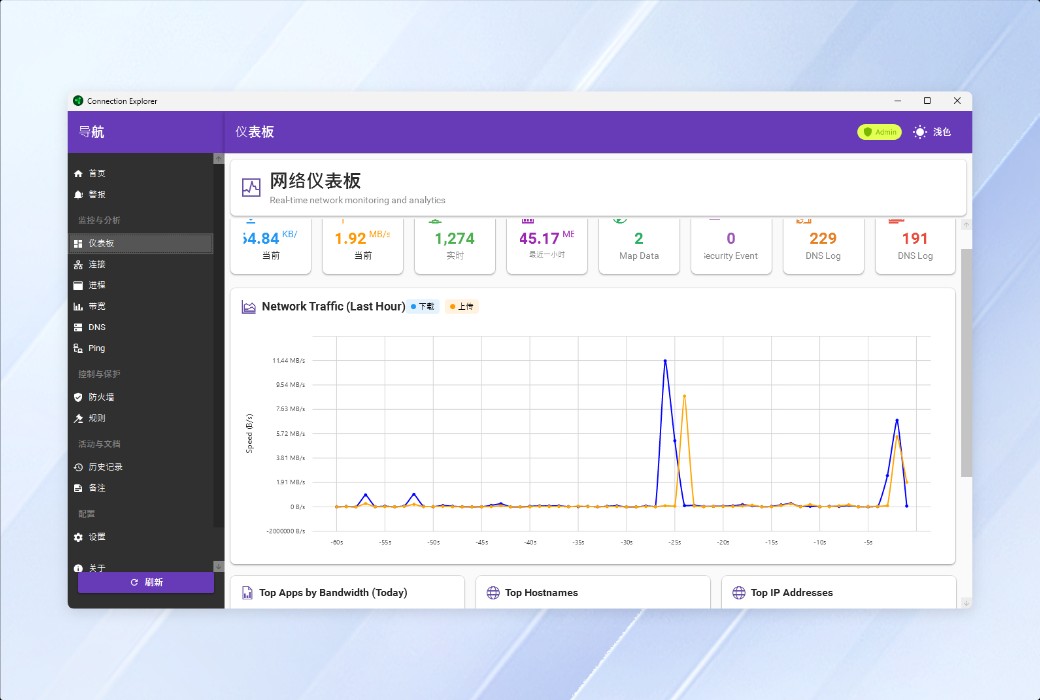Open the 关于 about info icon
The width and height of the screenshot is (1040, 700).
point(78,569)
